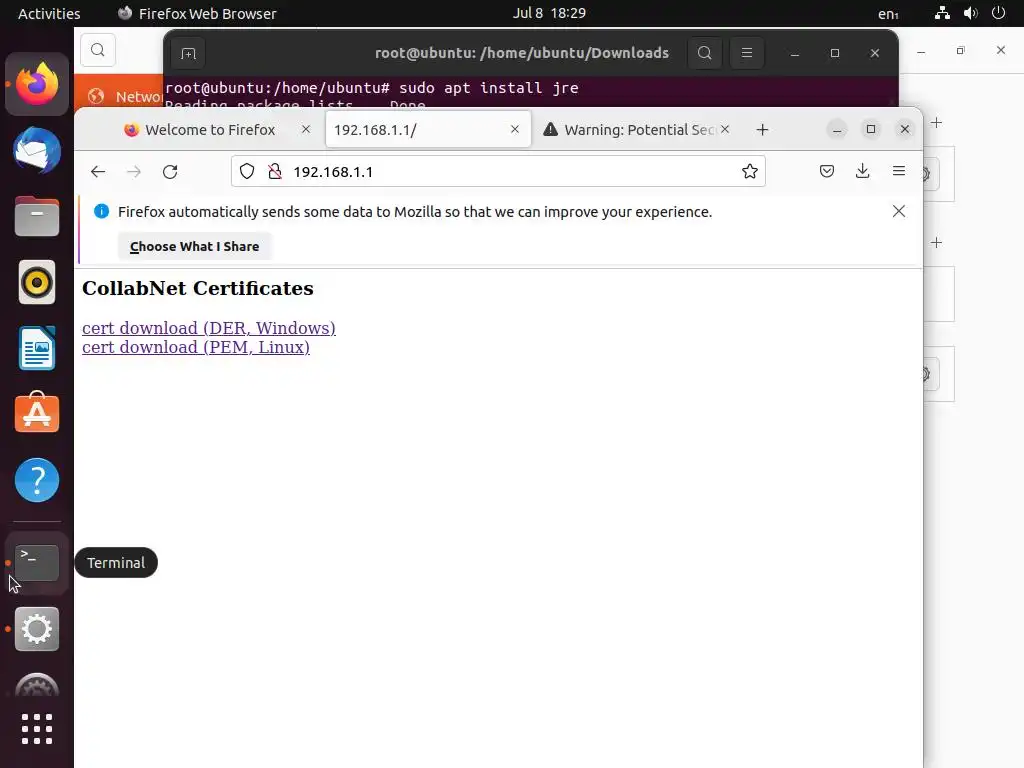Image resolution: width=1024 pixels, height=768 pixels.
Task: Maximize the Firefox window
Action: click(871, 129)
